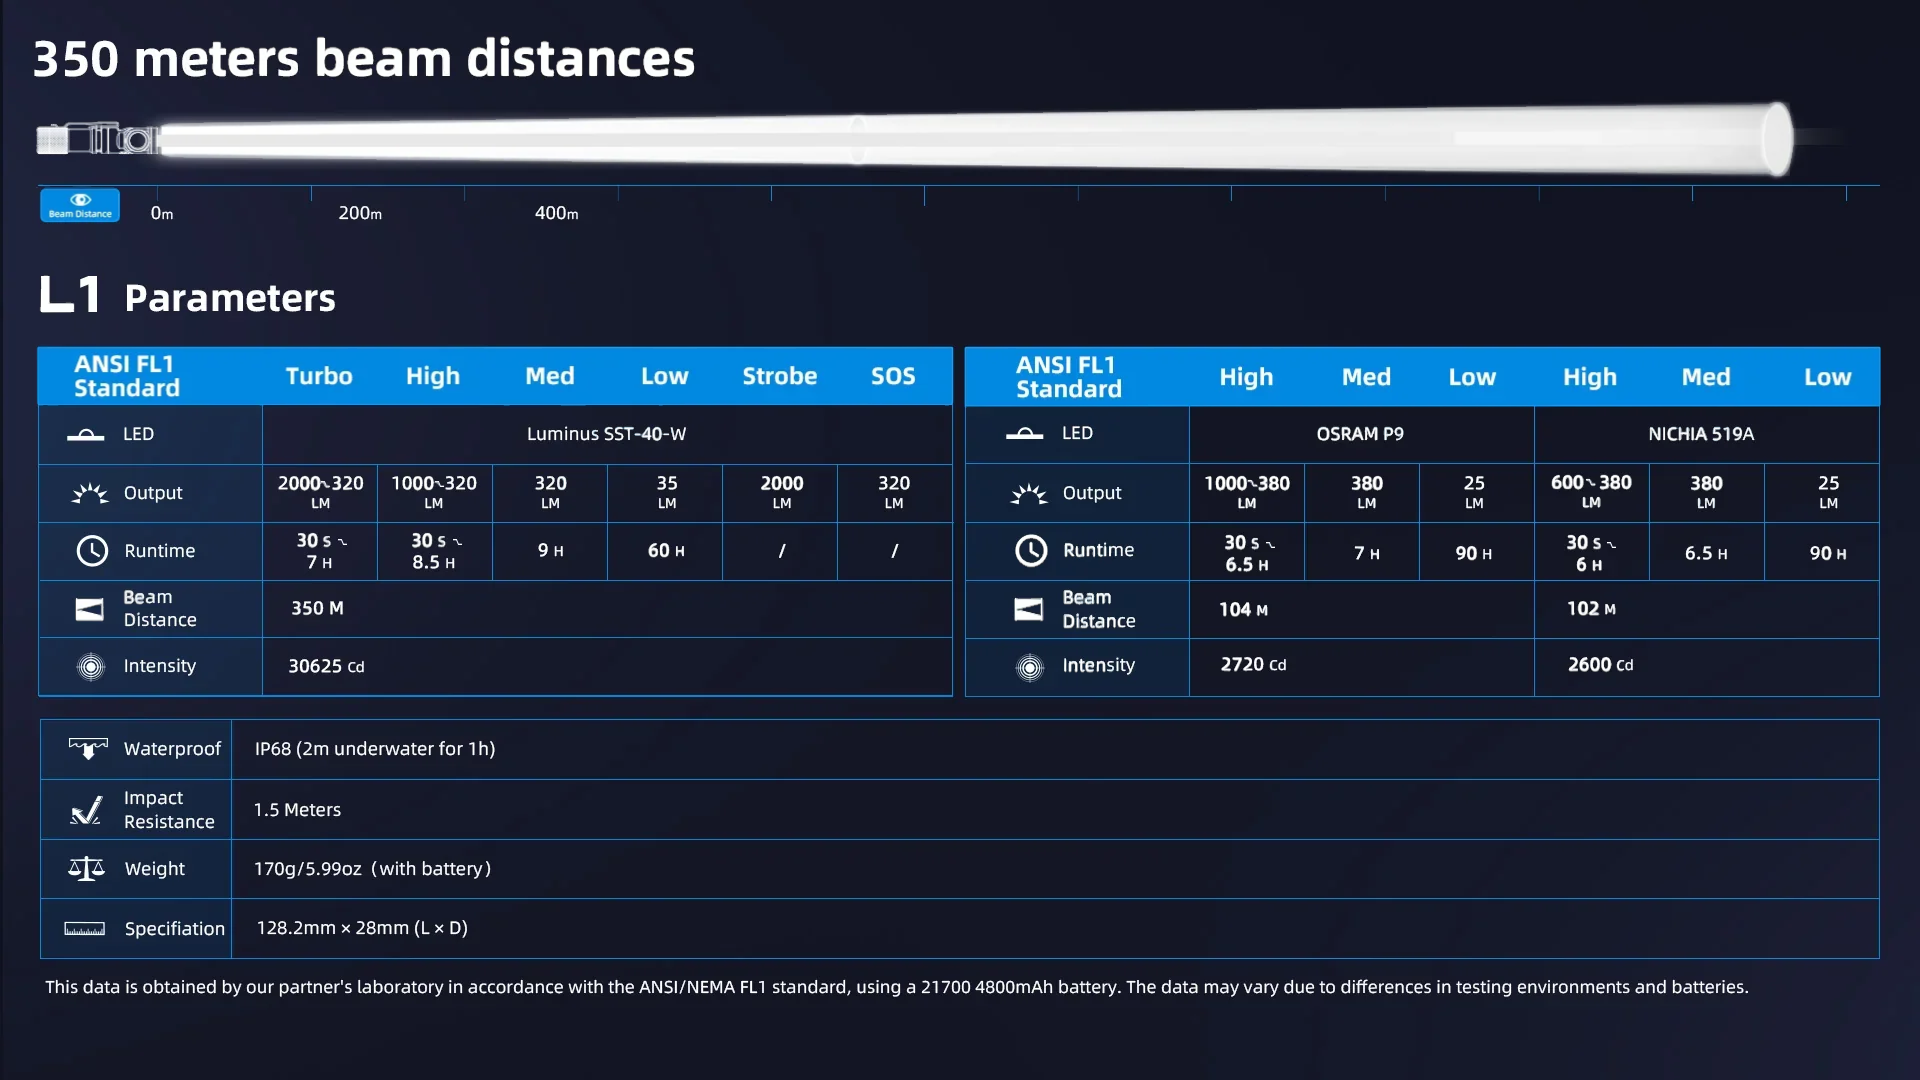Click the blue Beam Distance eye badge
This screenshot has height=1080, width=1920.
[x=80, y=205]
